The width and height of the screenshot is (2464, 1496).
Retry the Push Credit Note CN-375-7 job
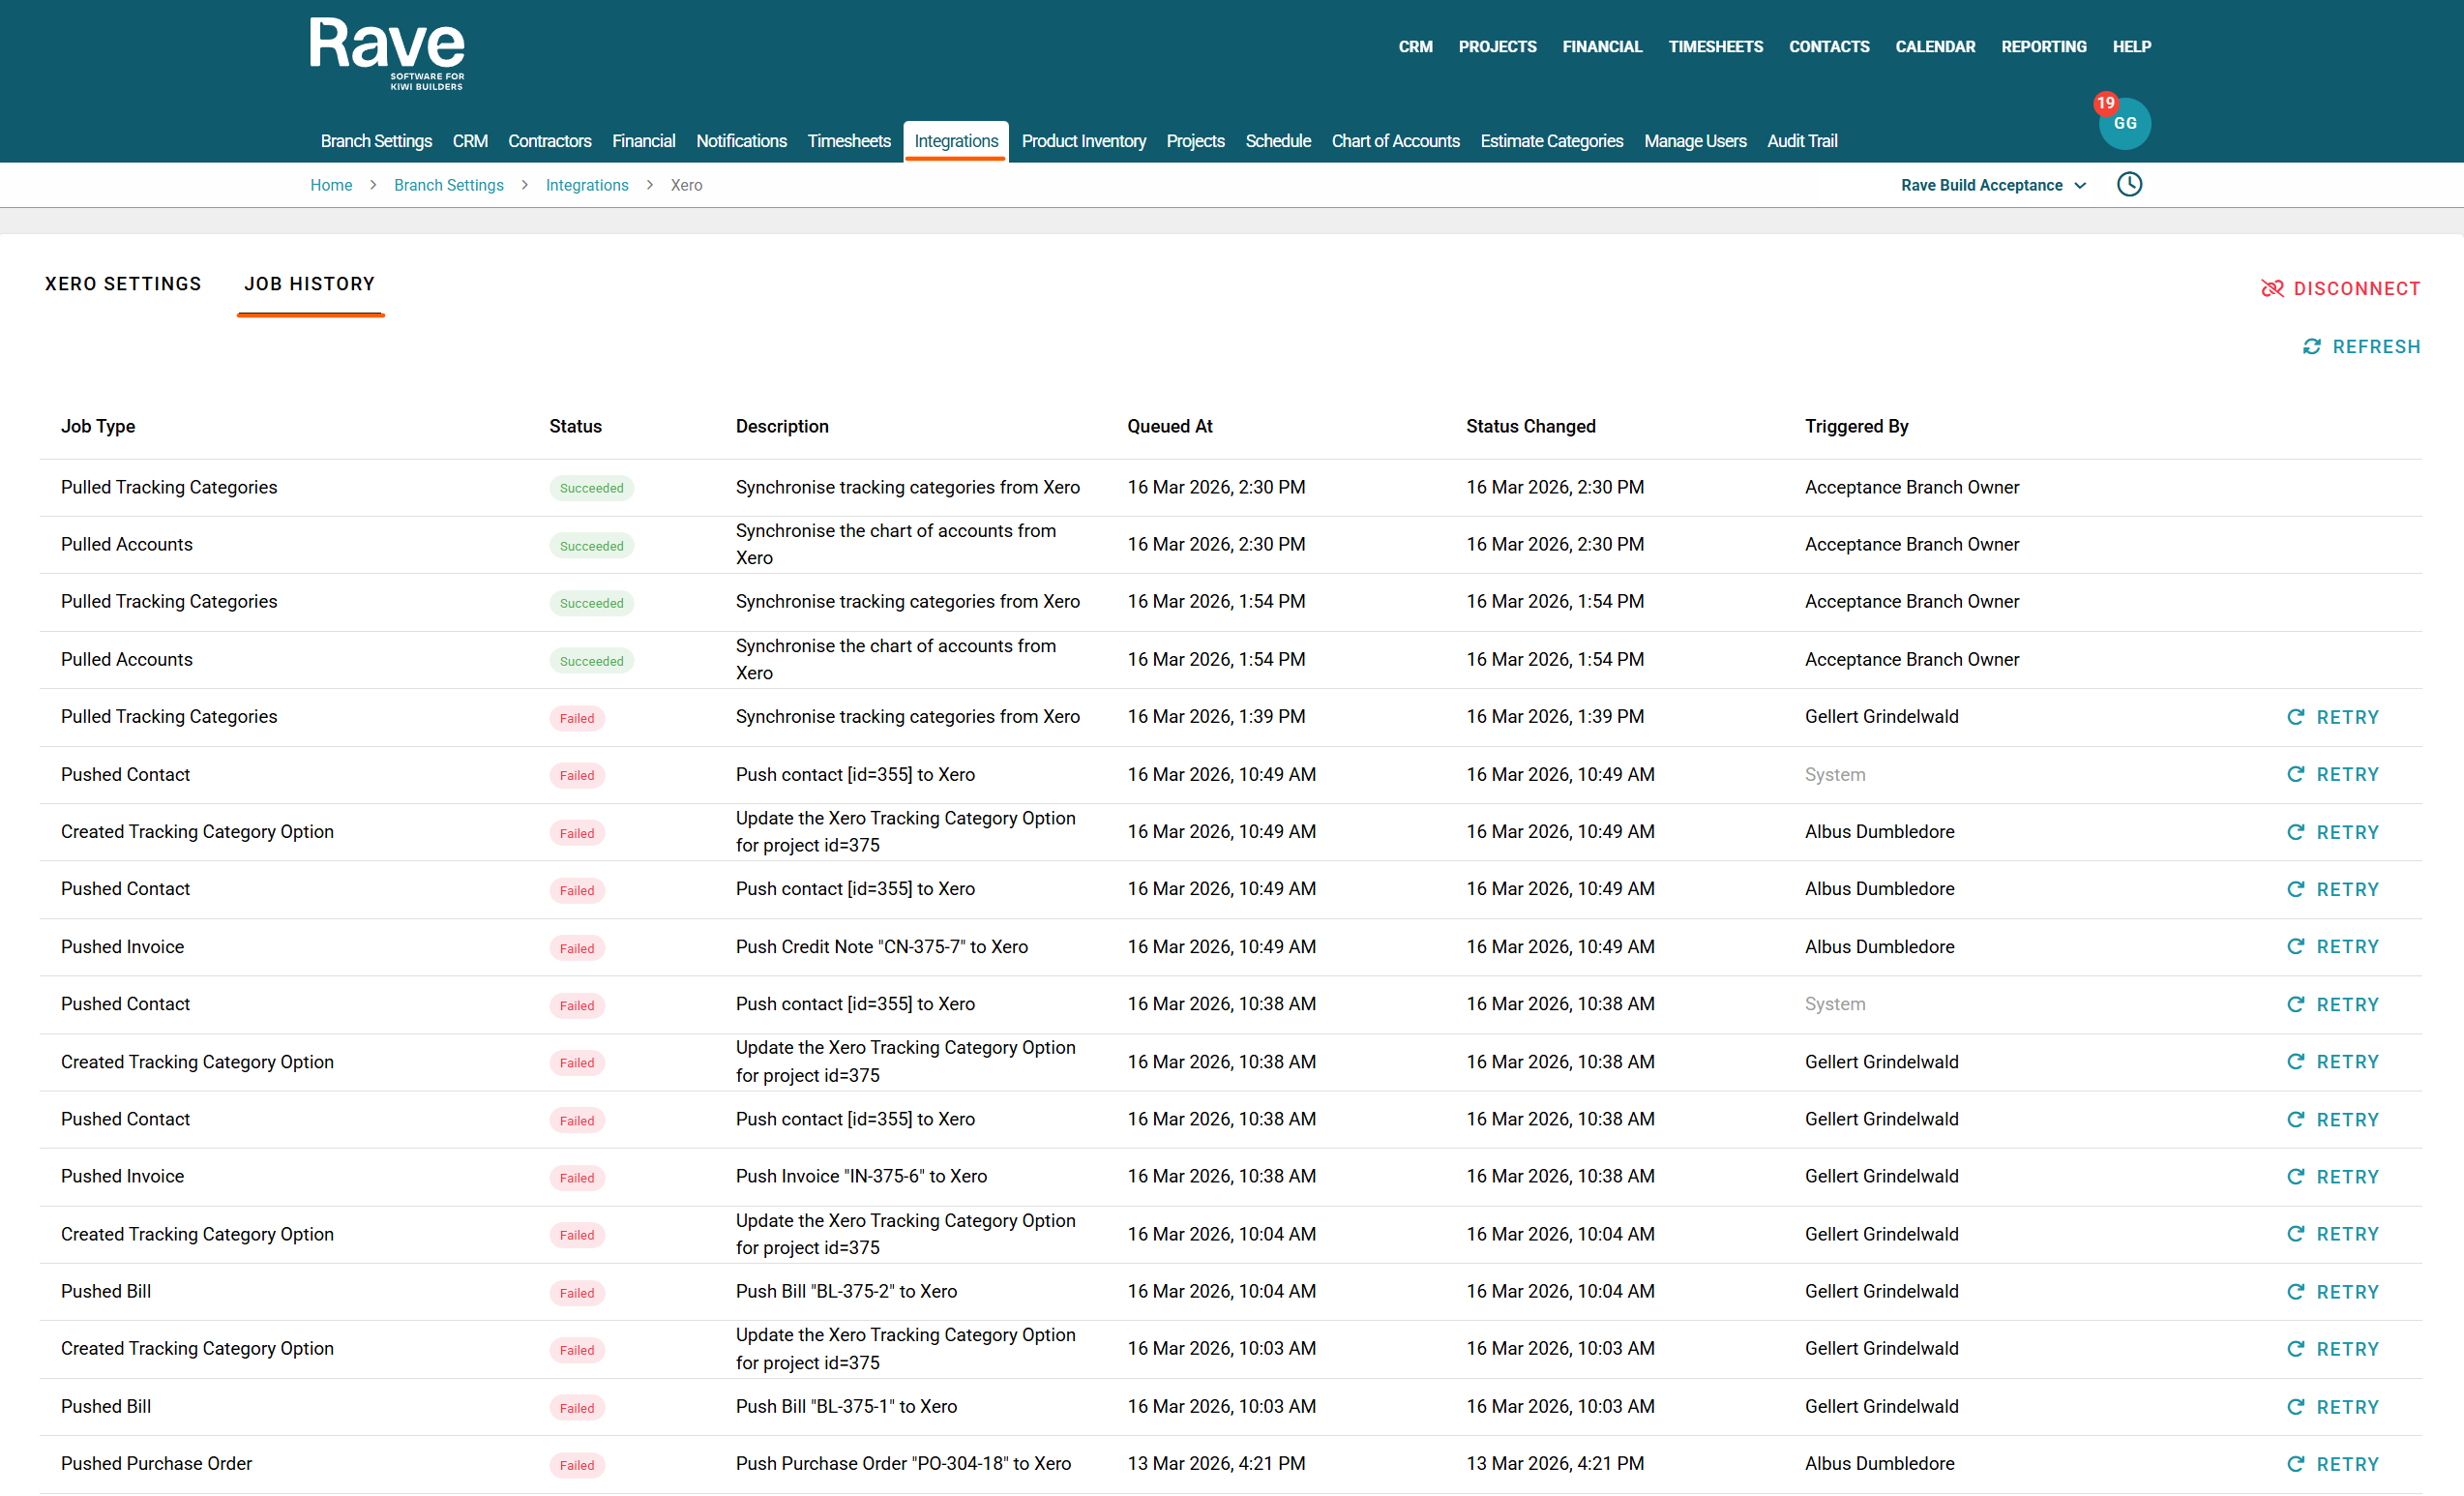(x=2333, y=947)
